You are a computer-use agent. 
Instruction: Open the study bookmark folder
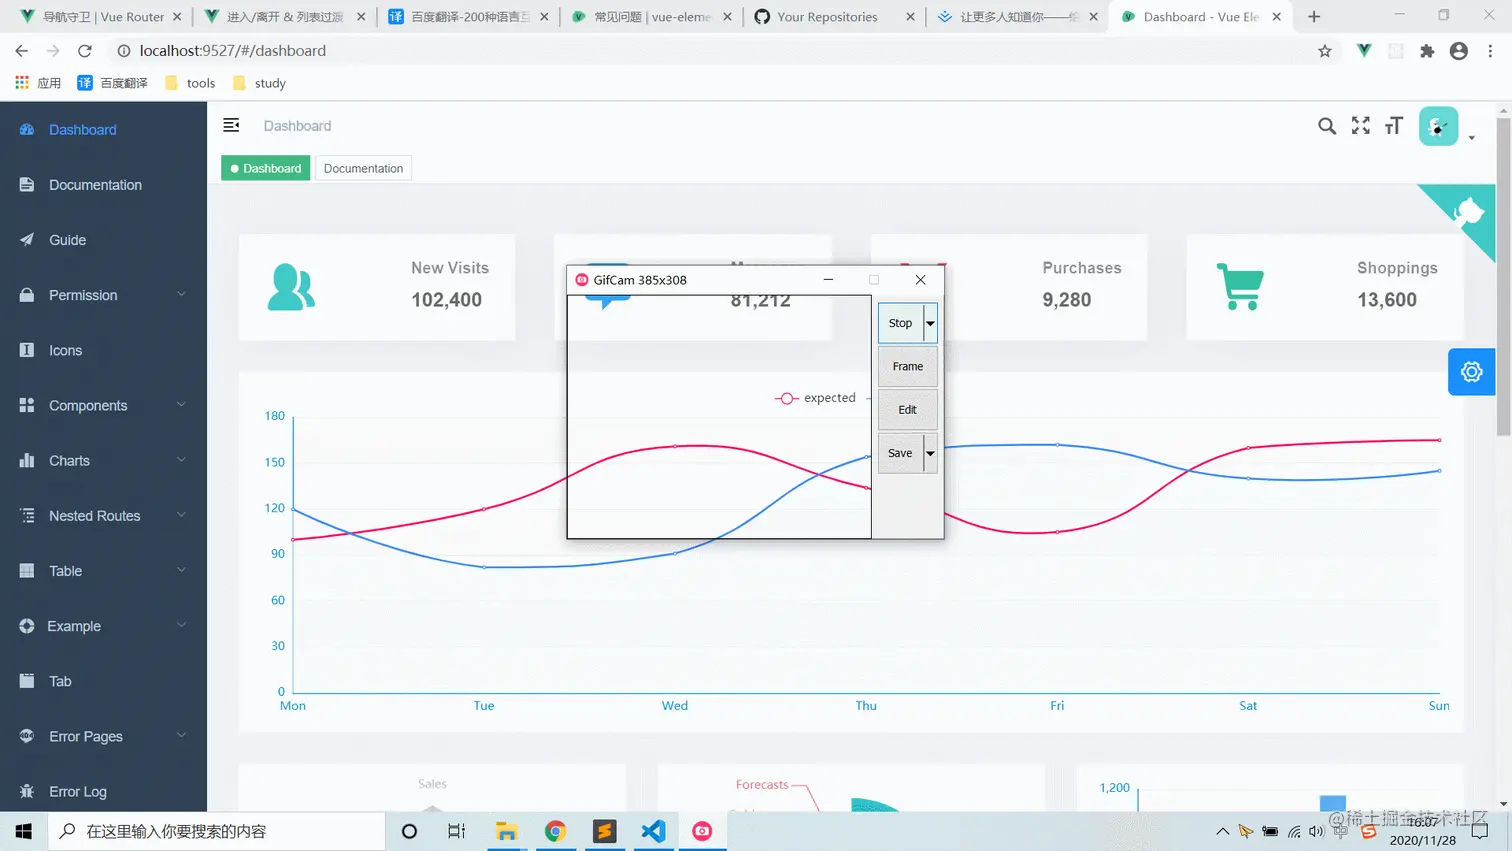click(259, 83)
